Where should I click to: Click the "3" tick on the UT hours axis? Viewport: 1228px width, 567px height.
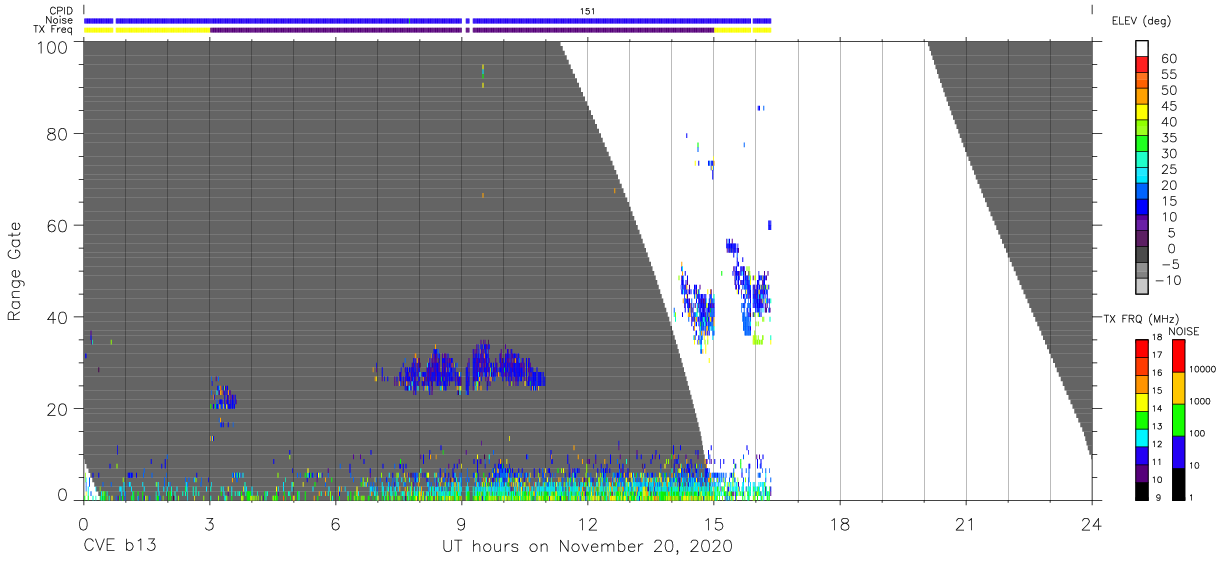coord(209,524)
